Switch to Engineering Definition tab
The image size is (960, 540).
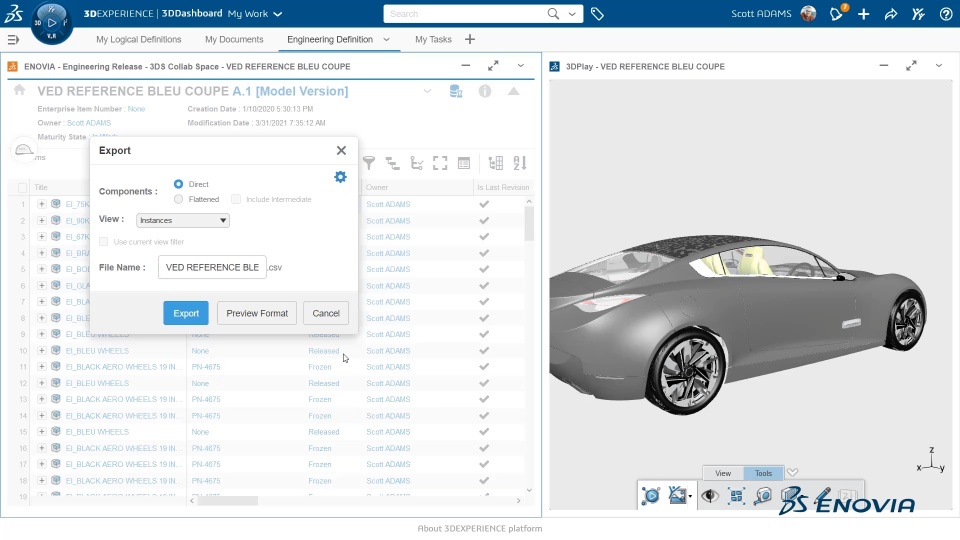(329, 39)
